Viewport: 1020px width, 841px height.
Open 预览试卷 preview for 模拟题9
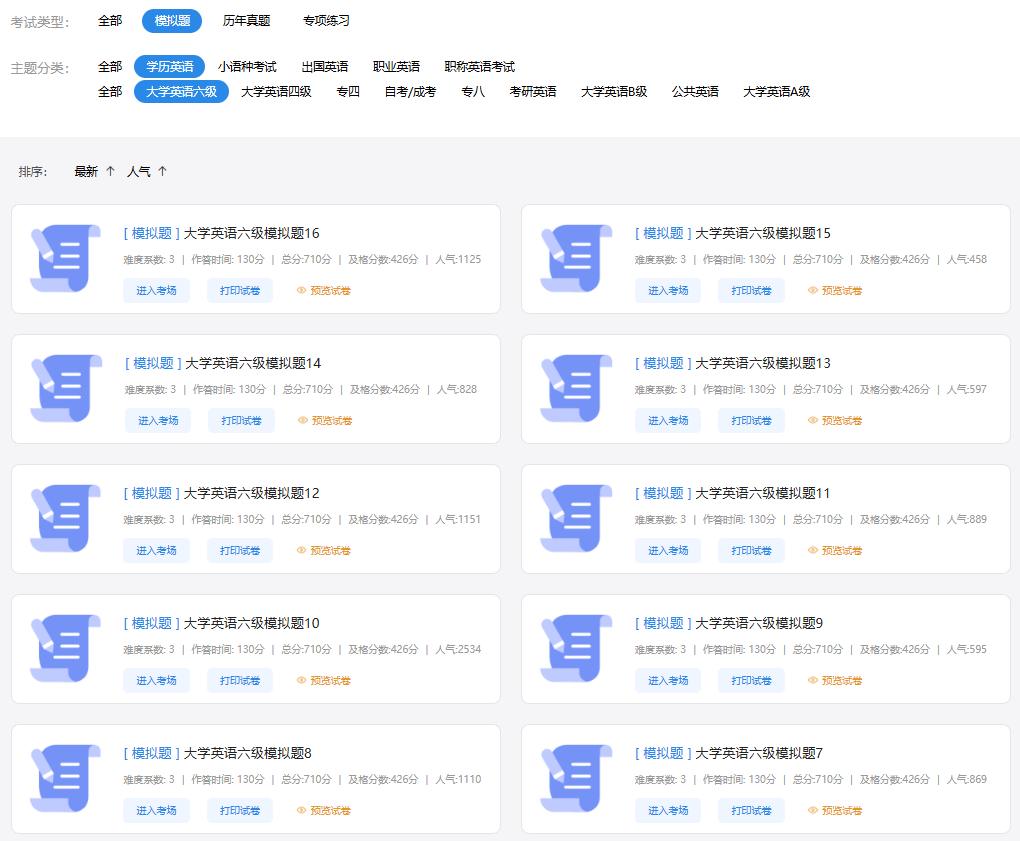click(x=834, y=681)
